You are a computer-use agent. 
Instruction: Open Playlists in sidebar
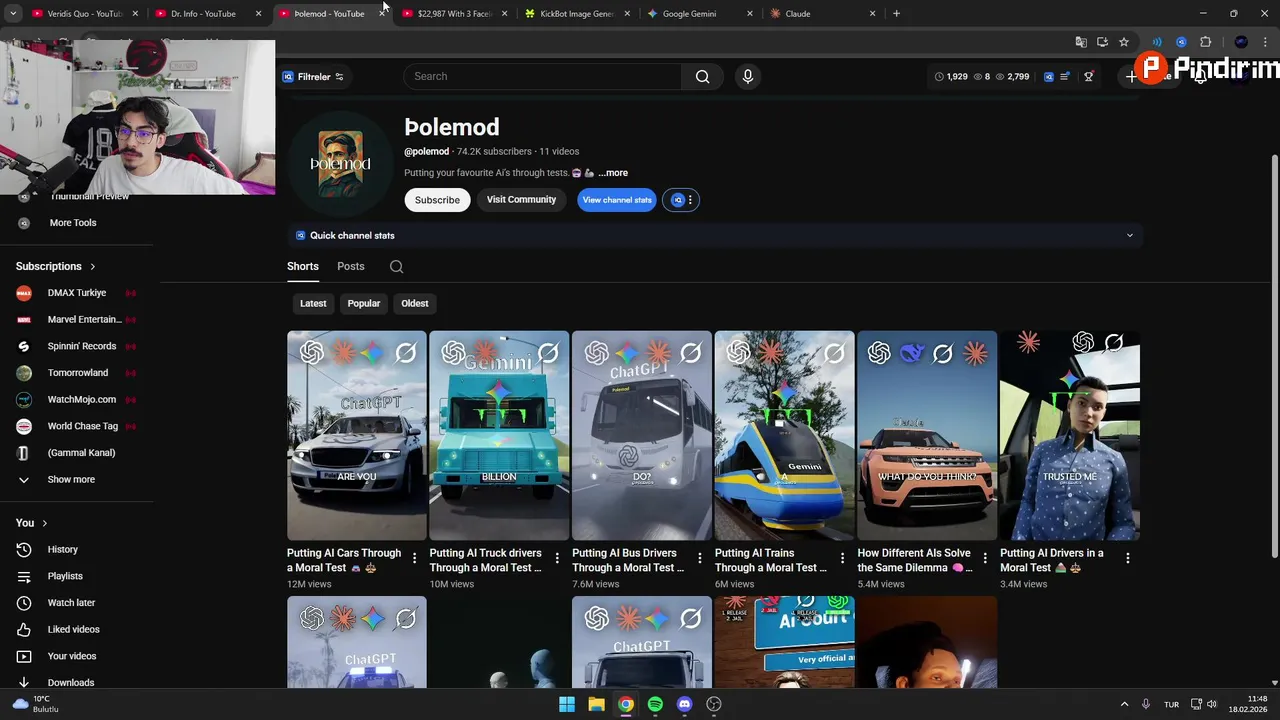[65, 576]
